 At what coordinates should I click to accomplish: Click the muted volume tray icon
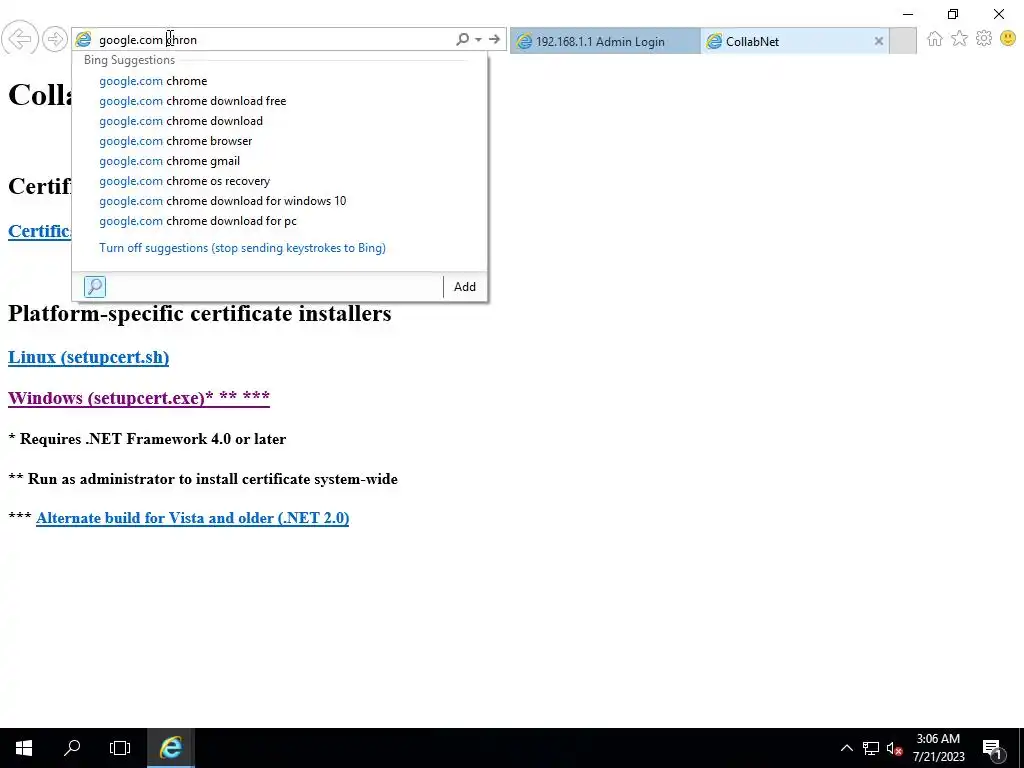point(894,748)
